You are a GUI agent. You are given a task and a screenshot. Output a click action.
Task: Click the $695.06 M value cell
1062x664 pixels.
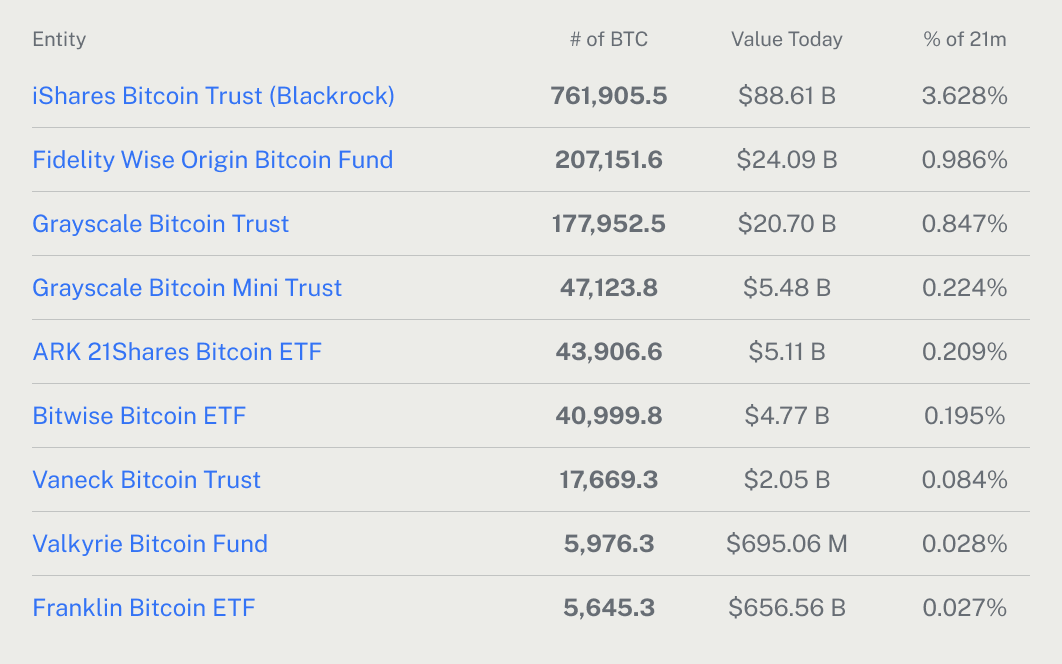coord(786,544)
